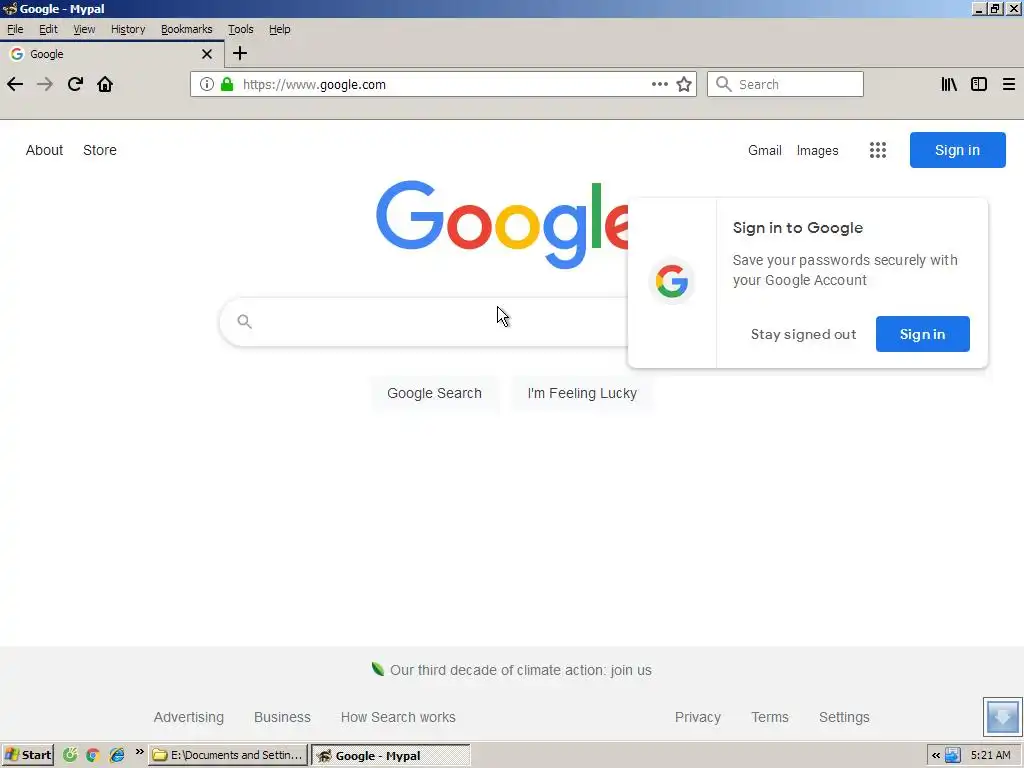Open the Privacy footer link
This screenshot has width=1024, height=768.
[697, 717]
